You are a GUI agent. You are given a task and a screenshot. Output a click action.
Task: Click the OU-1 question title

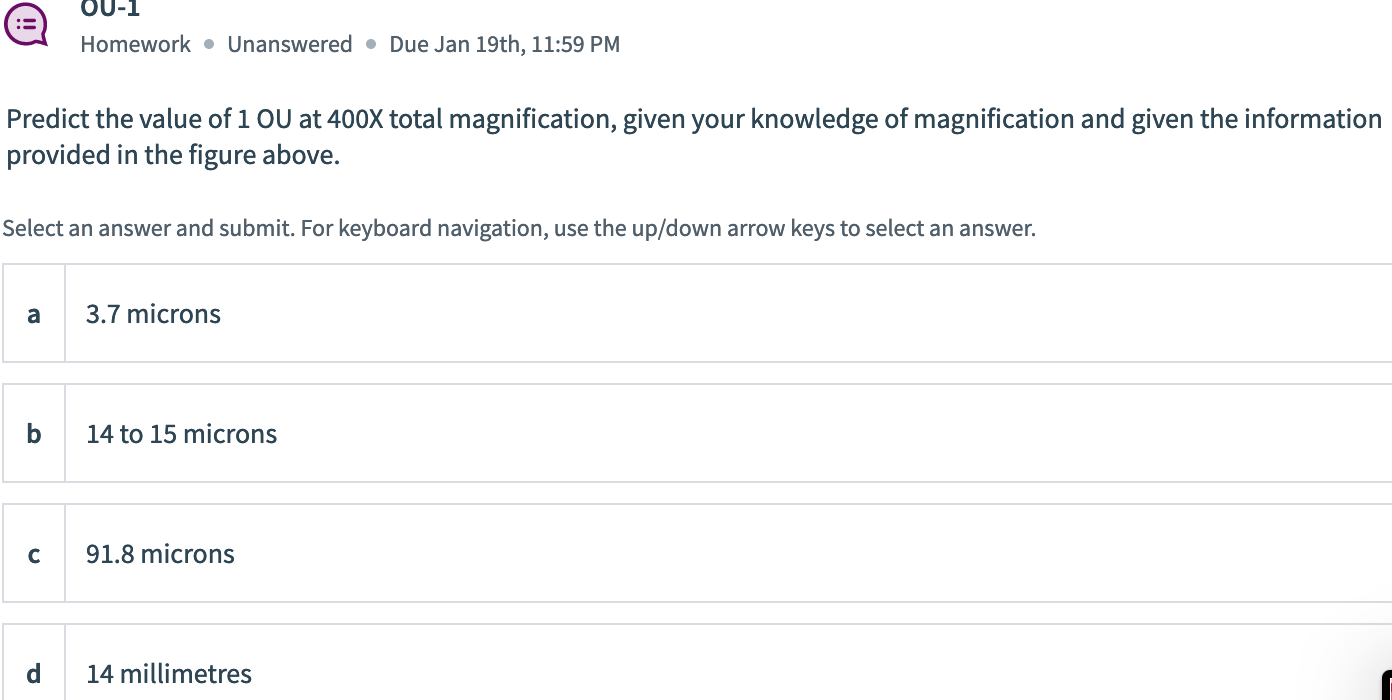coord(111,9)
